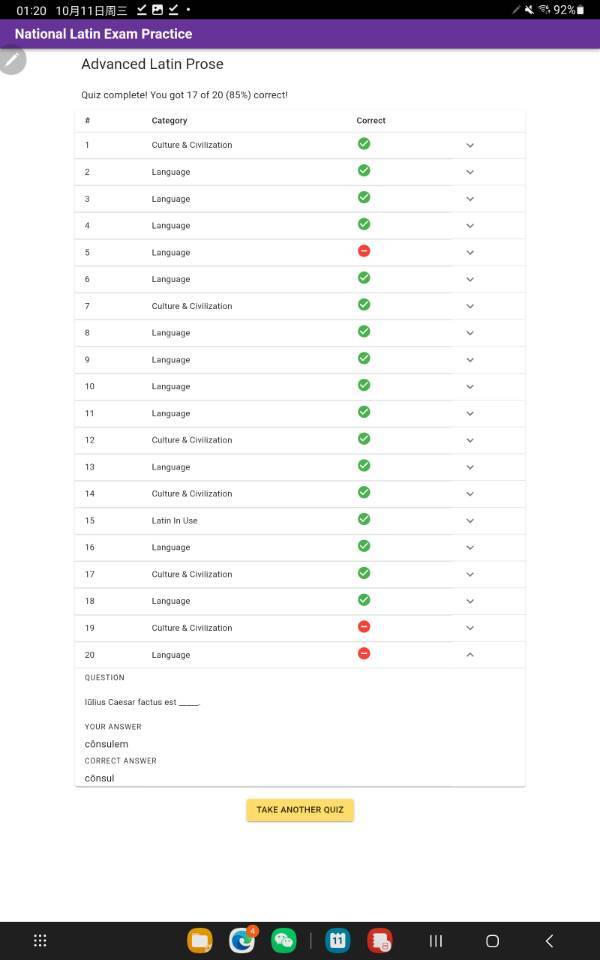Viewport: 600px width, 960px height.
Task: Tap the red incorrect icon for question 19
Action: (x=364, y=626)
